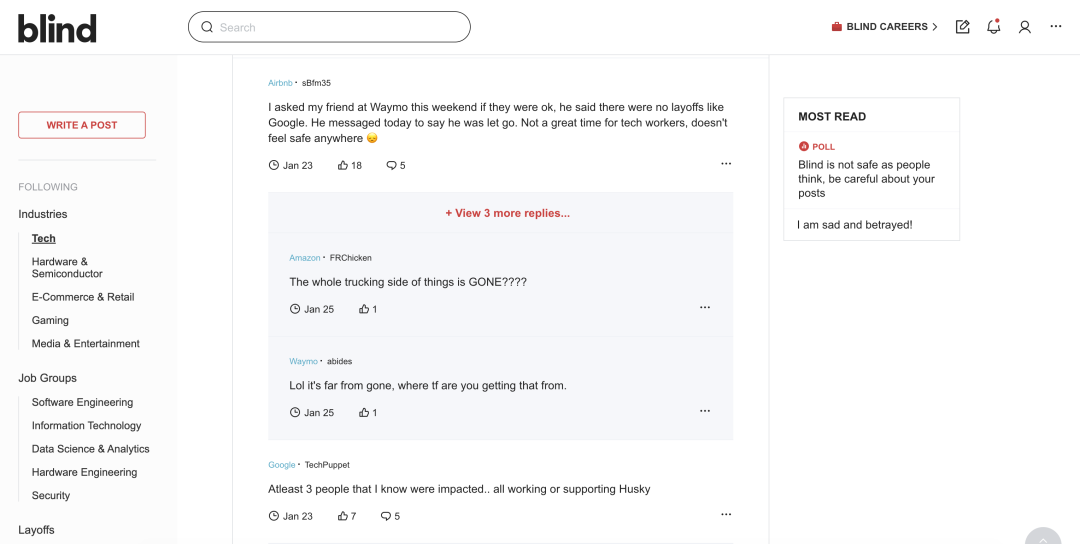Viewport: 1080px width, 544px height.
Task: Like FRChicken's Amazon reply
Action: (365, 309)
